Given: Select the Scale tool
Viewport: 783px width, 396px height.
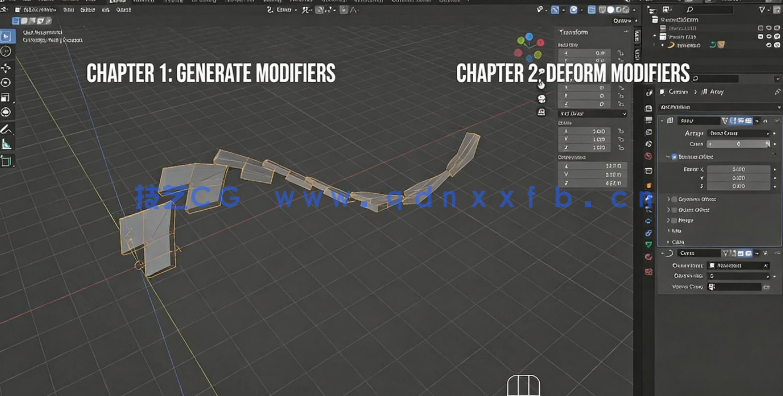Looking at the screenshot, I should (6, 97).
